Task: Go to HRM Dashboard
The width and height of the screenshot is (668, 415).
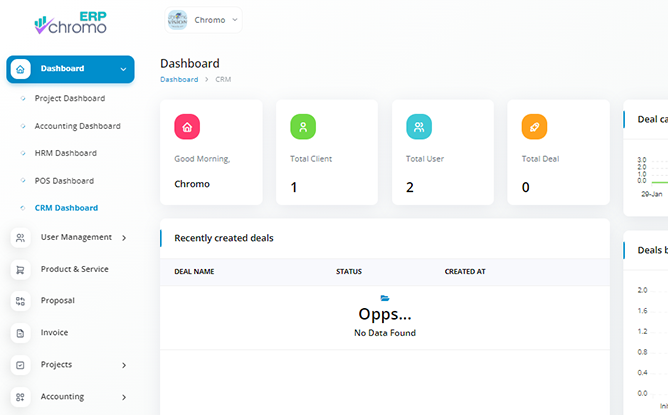Action: [65, 153]
